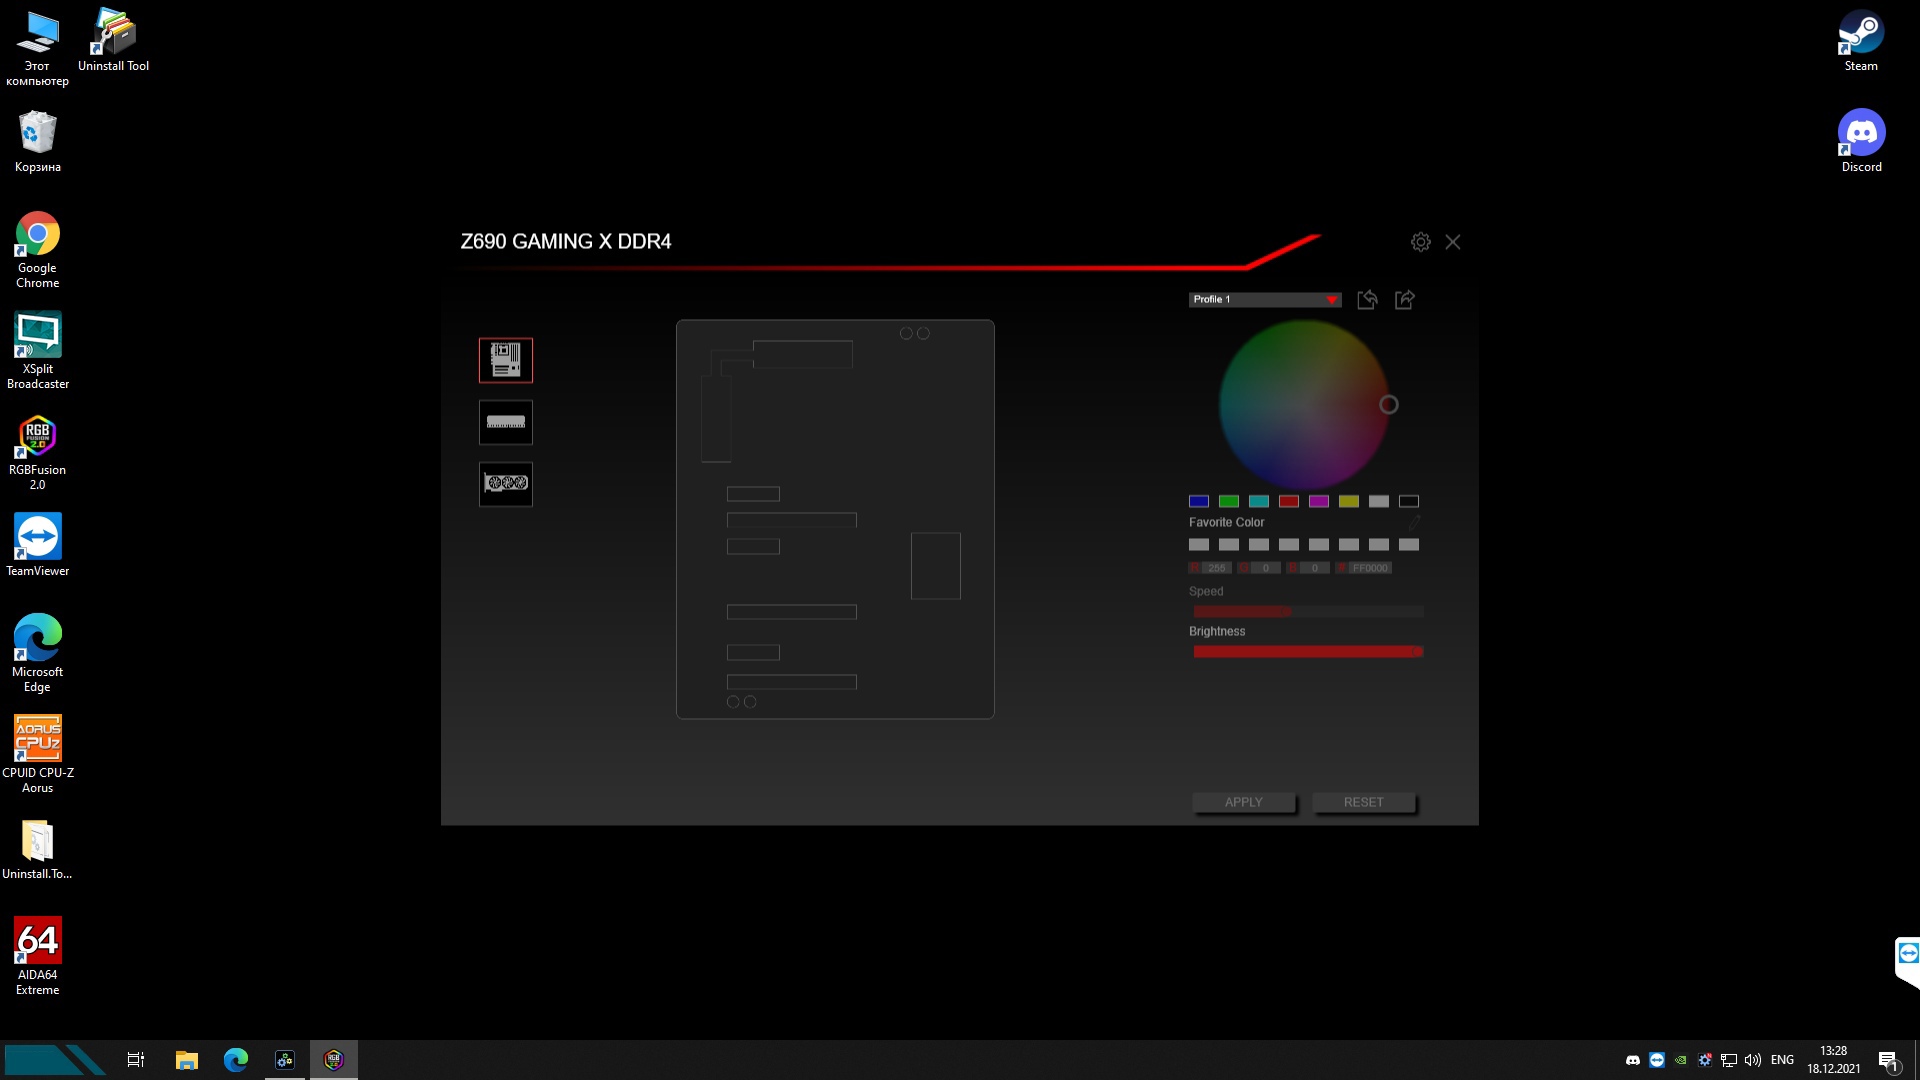Open RGB Fusion settings gear

(x=1420, y=242)
